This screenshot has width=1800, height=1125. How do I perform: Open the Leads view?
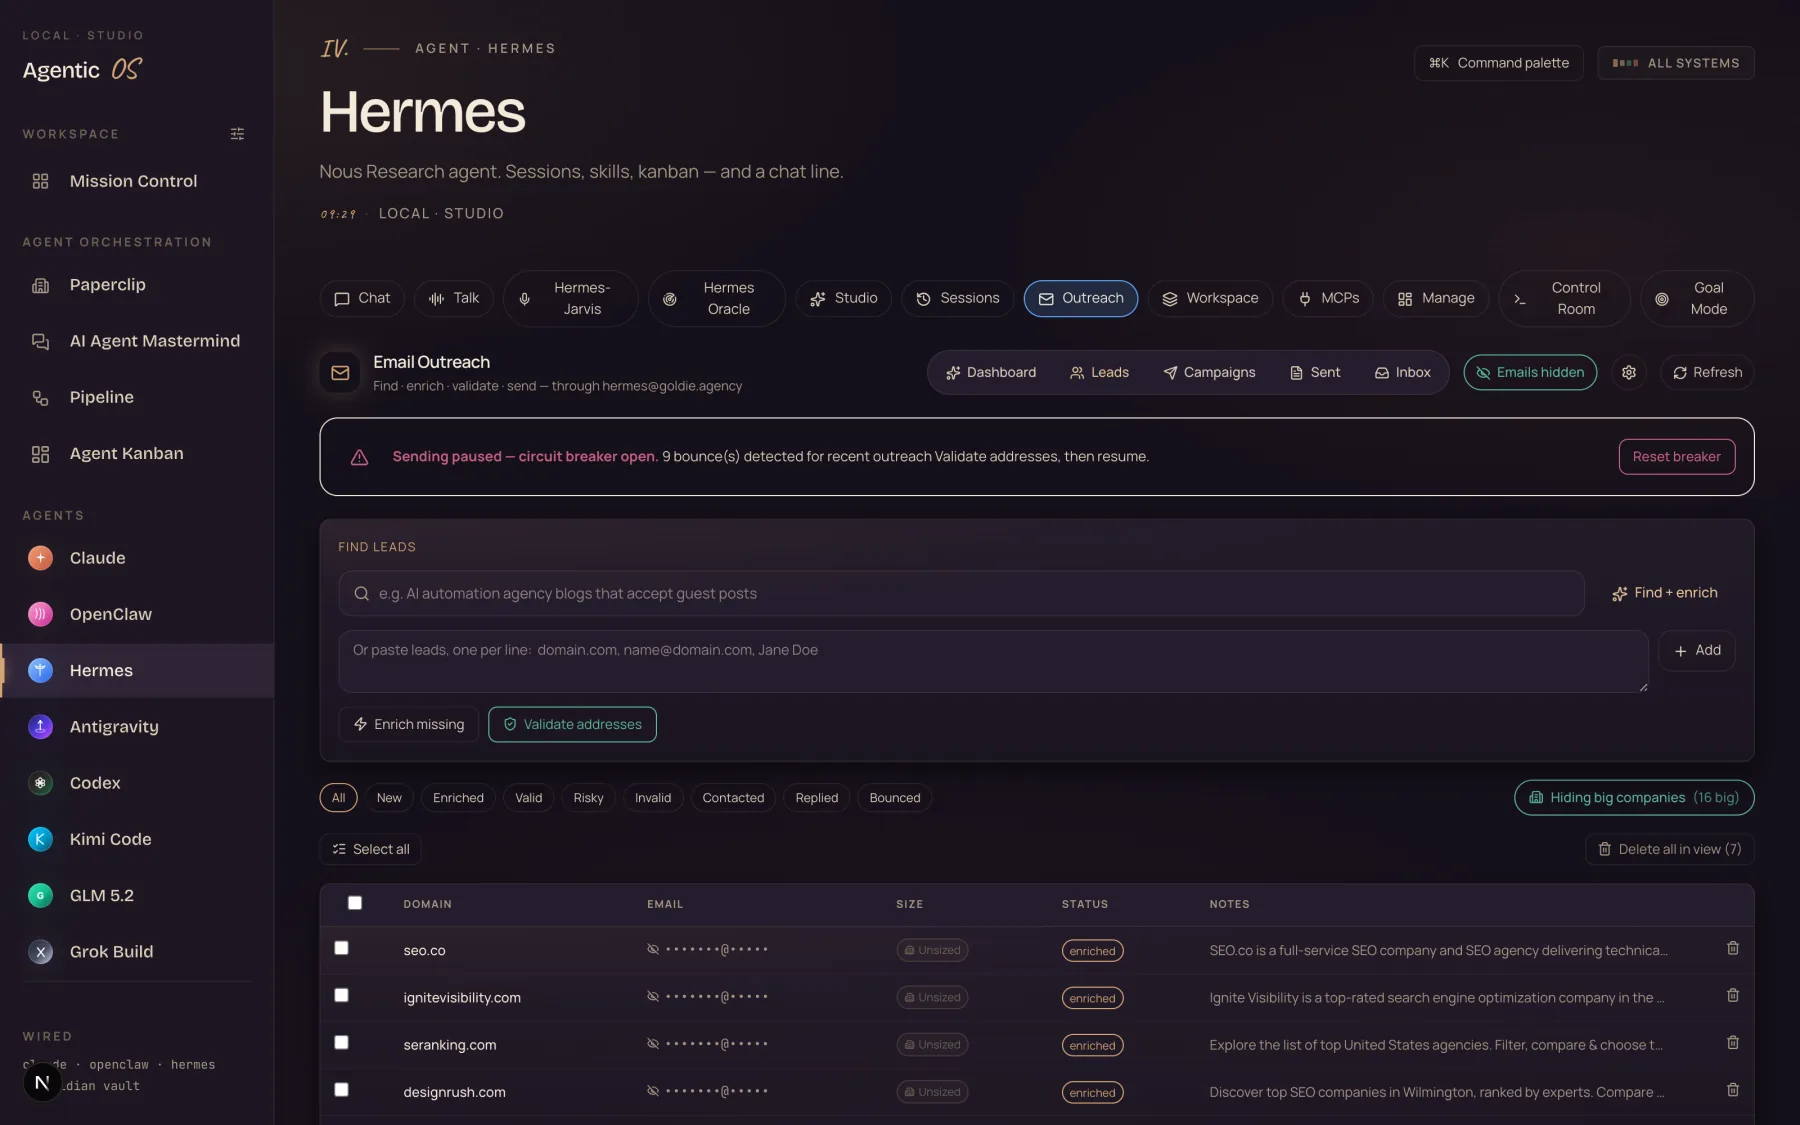point(1099,373)
